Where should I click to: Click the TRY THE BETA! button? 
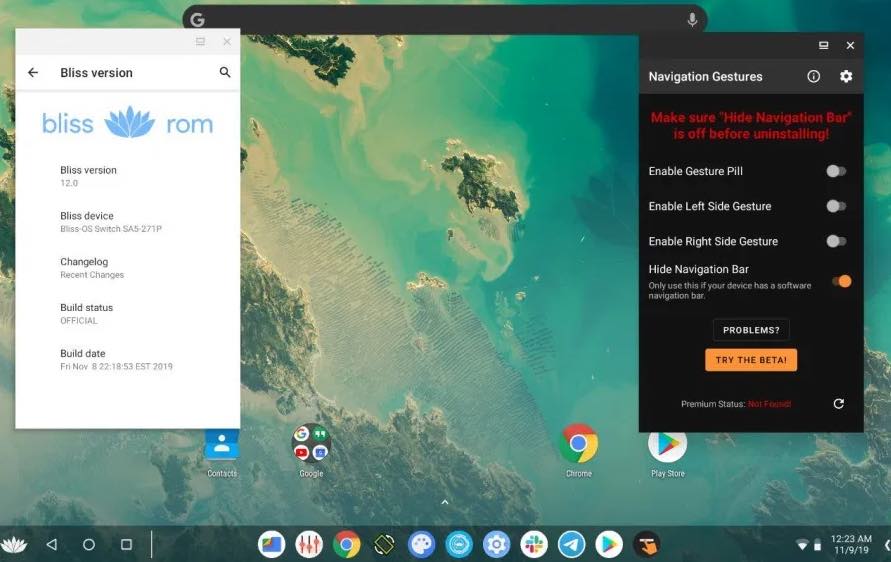(x=751, y=360)
